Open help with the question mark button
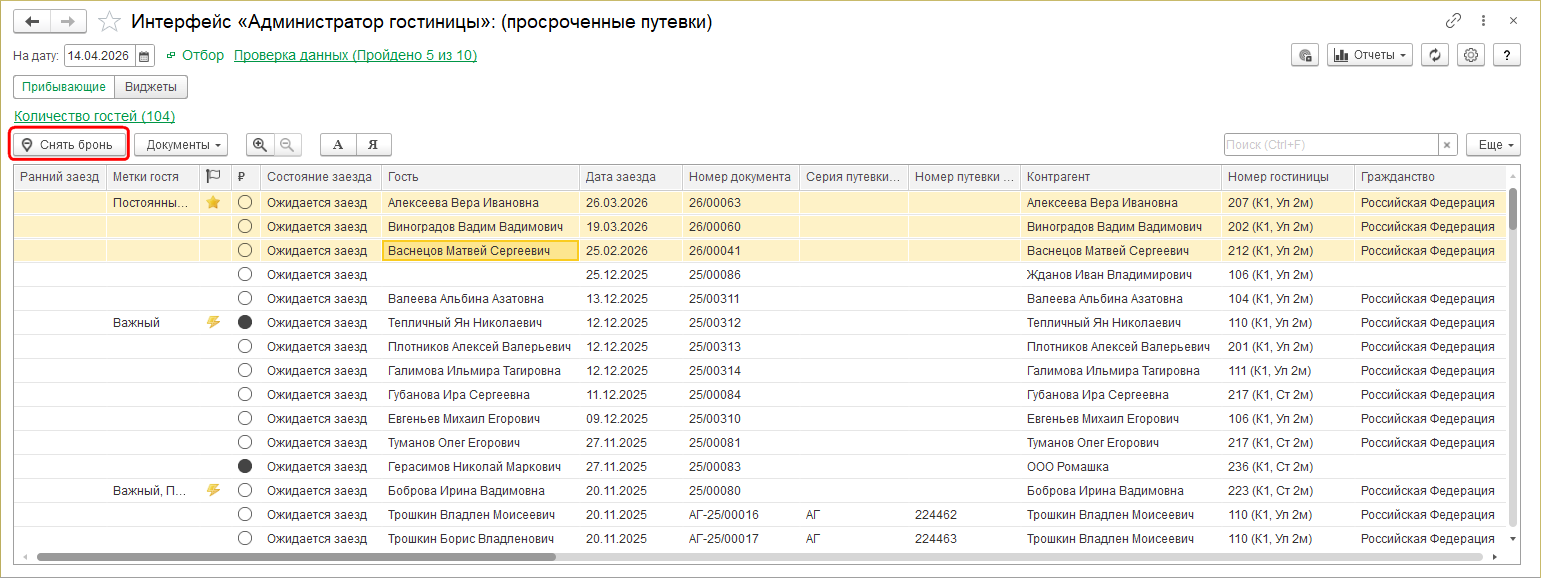This screenshot has height=578, width=1541. 1506,55
